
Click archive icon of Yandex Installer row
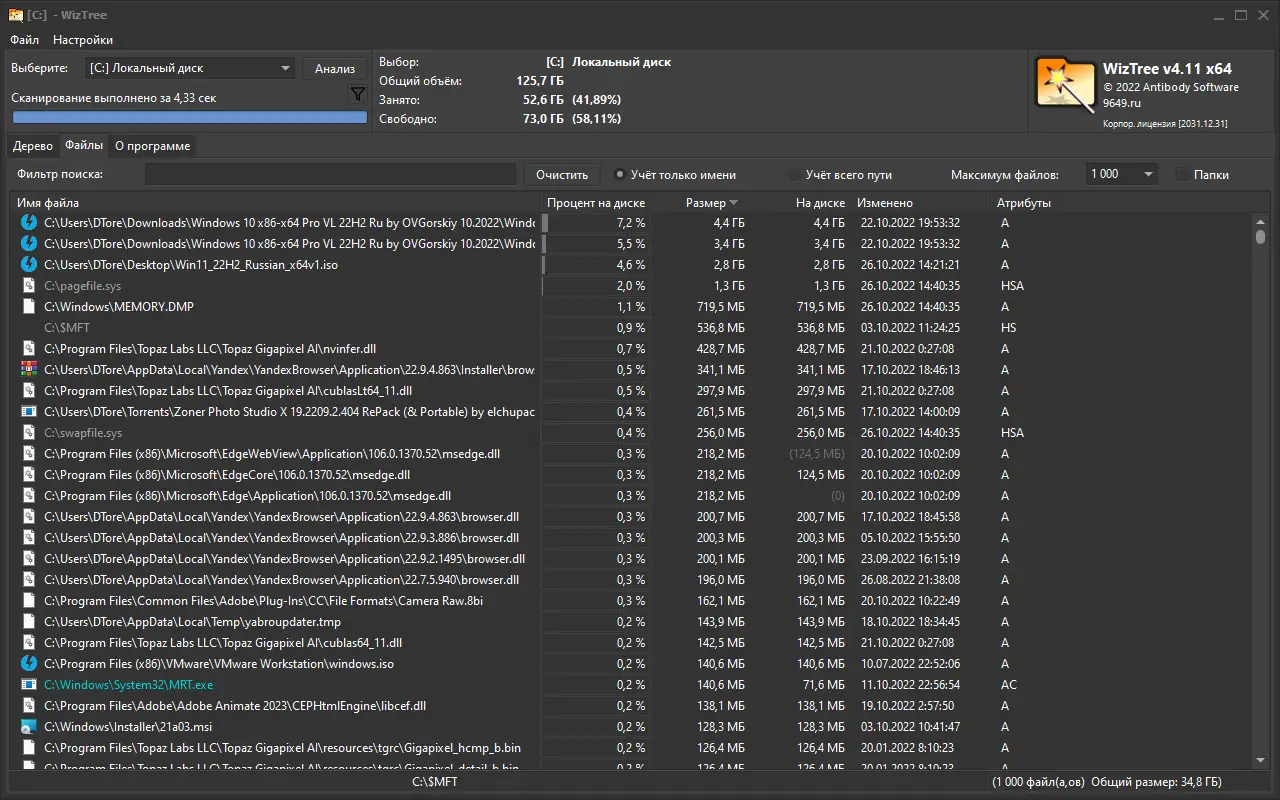pos(29,370)
